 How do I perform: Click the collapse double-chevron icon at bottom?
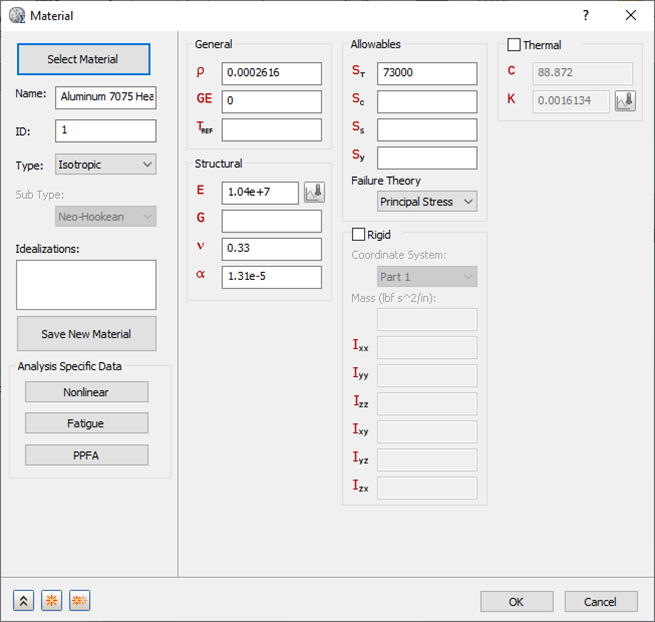(x=23, y=601)
